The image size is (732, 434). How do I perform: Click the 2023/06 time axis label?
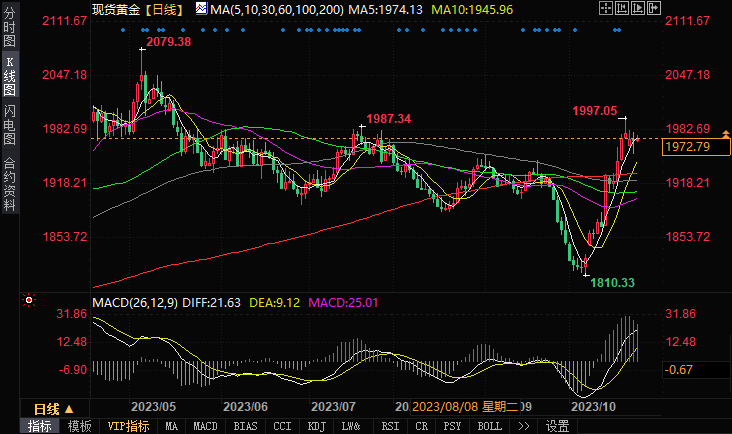click(245, 406)
